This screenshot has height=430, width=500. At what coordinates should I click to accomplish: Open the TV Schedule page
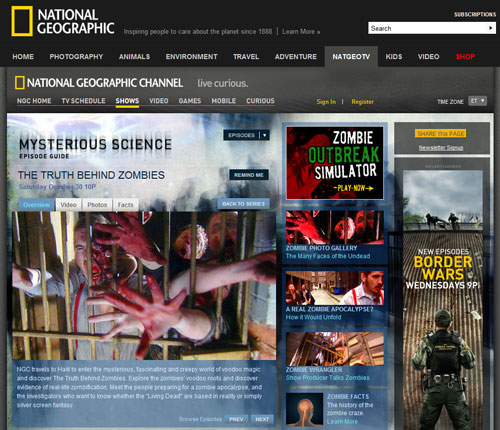[x=83, y=101]
